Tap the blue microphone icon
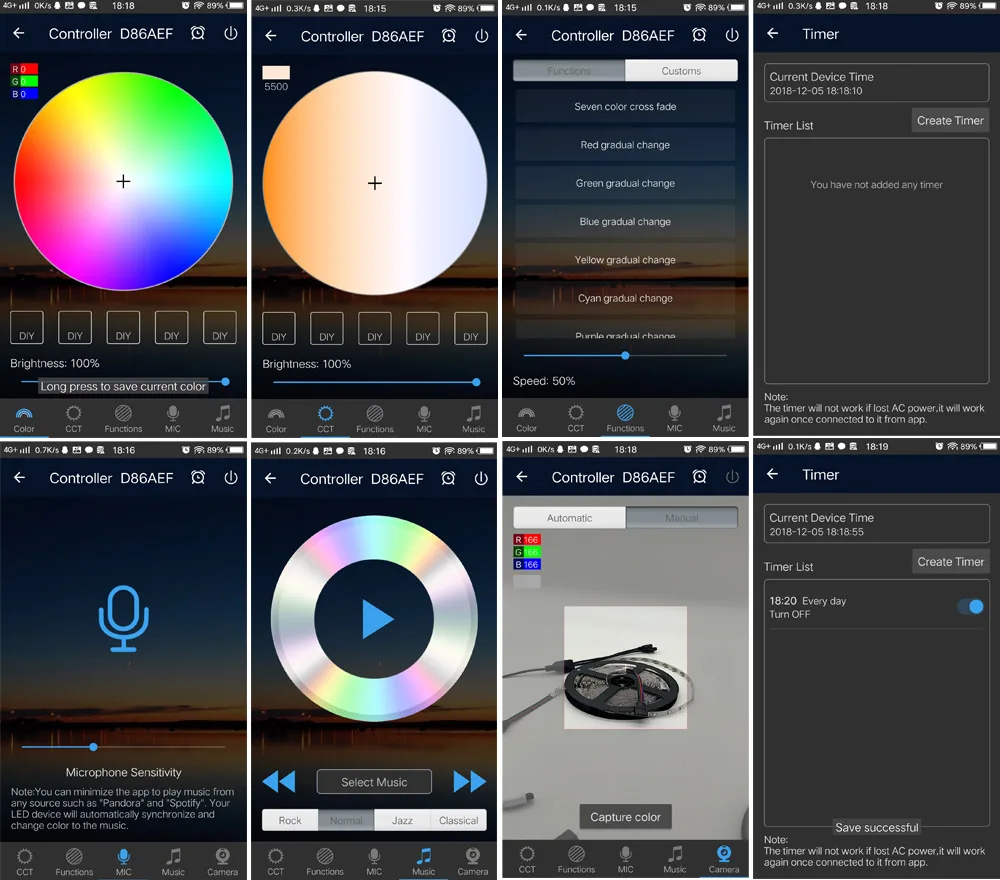Screen dimensions: 1000x880 click(x=124, y=619)
